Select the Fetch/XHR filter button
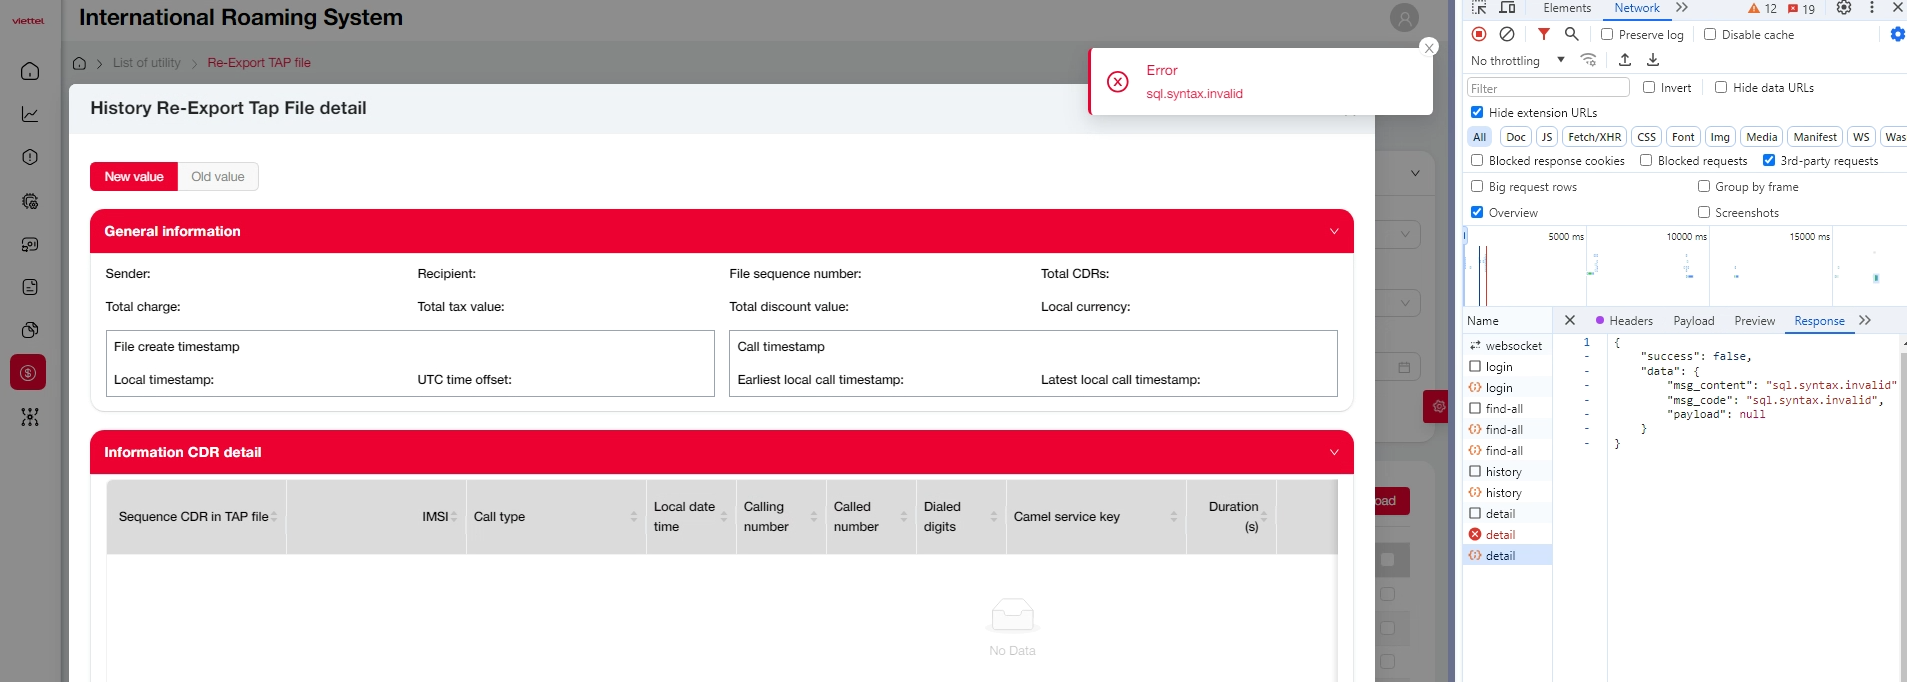This screenshot has height=682, width=1907. coord(1594,137)
